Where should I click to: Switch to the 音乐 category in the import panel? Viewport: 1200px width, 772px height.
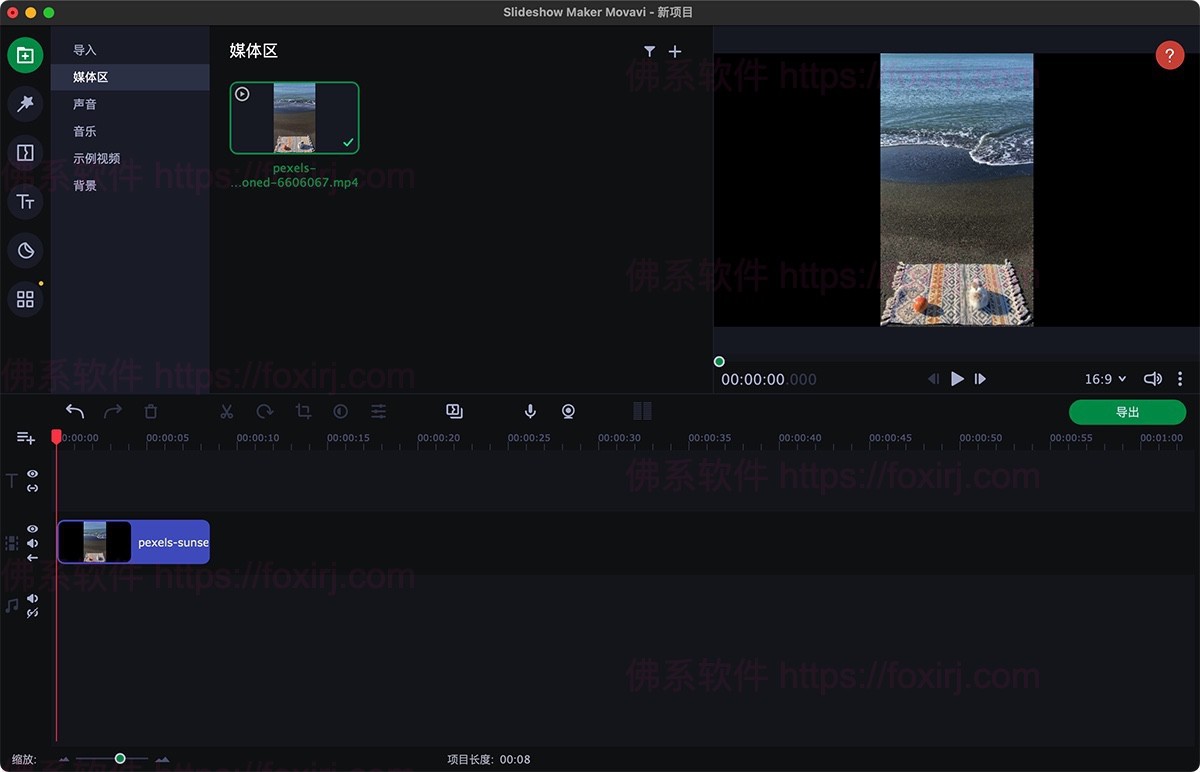[85, 130]
